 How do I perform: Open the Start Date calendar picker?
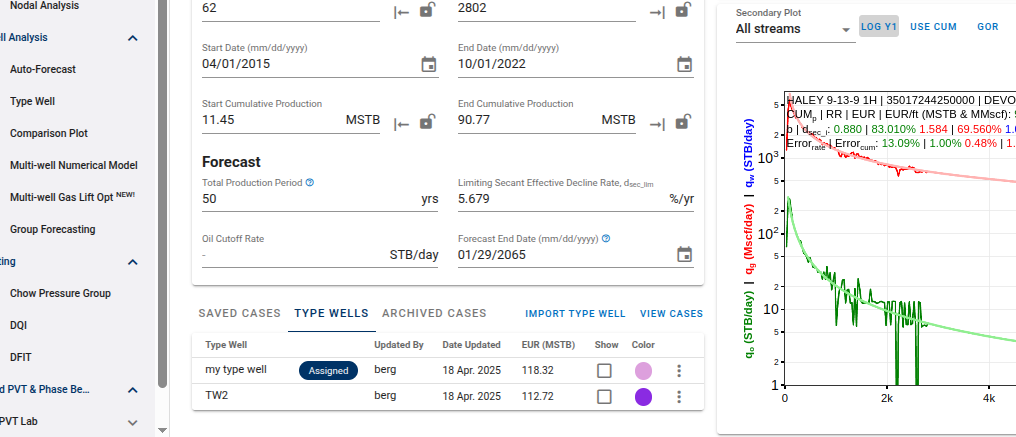click(x=428, y=64)
